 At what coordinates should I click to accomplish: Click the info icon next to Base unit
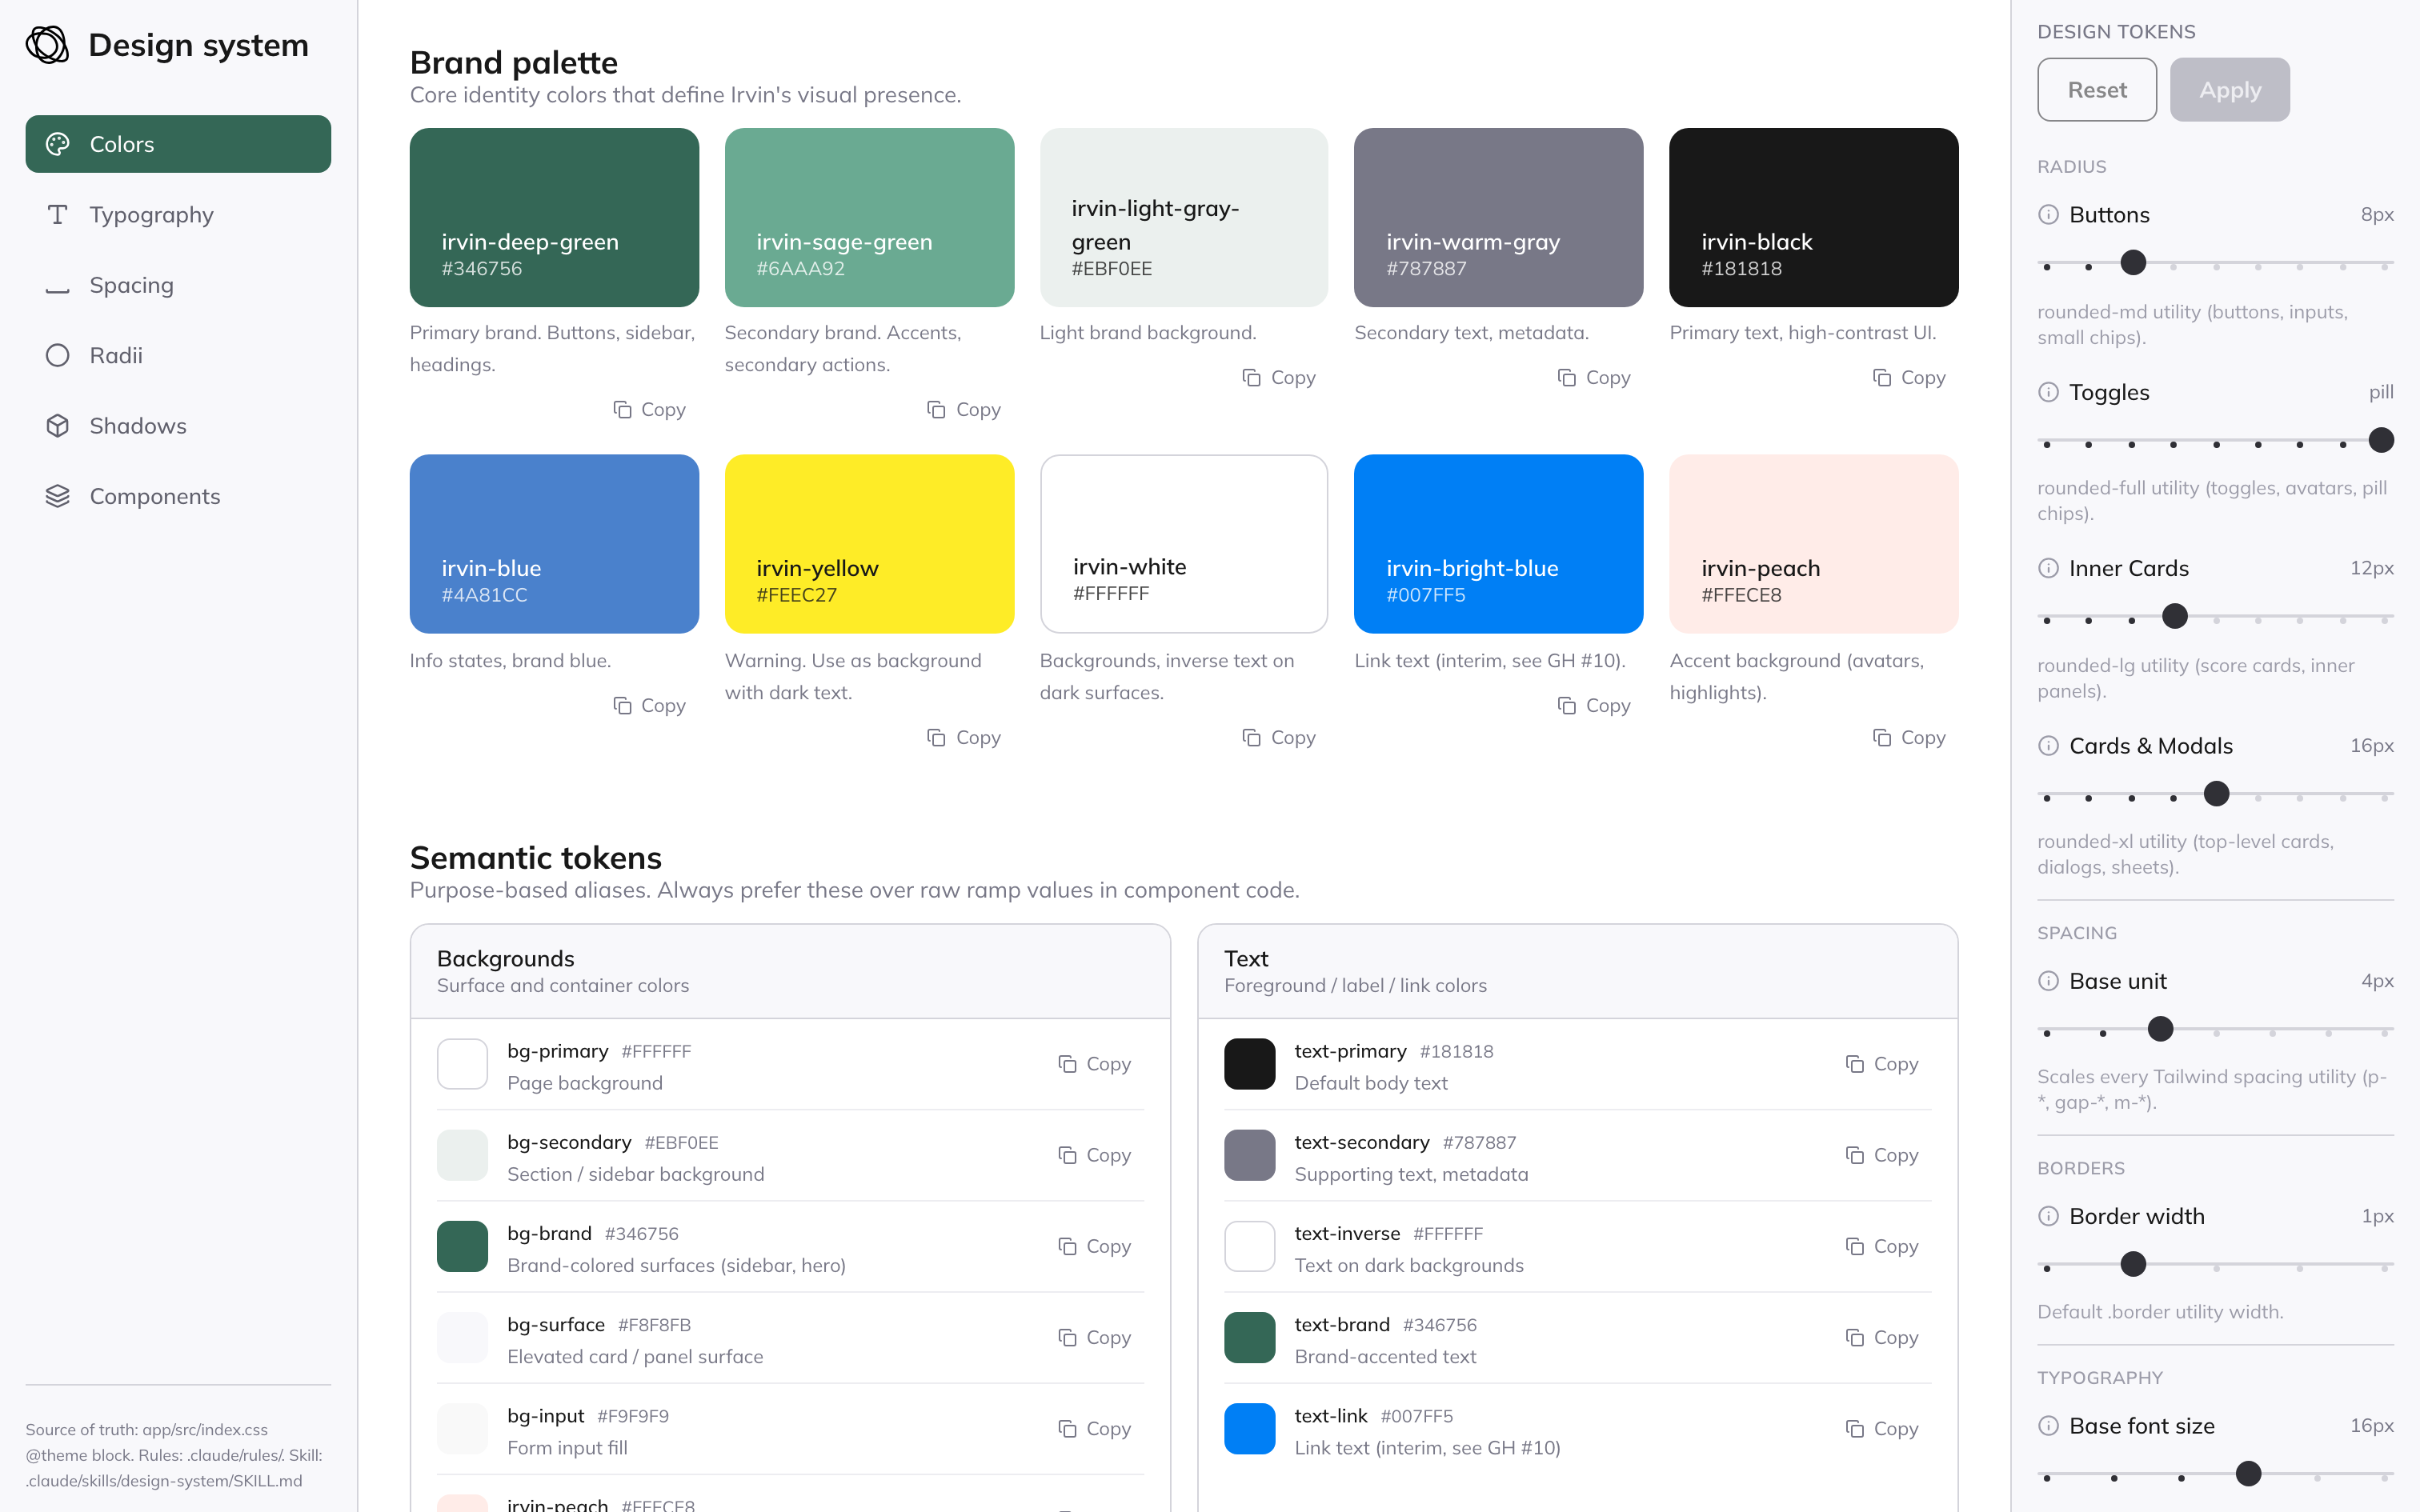pos(2048,981)
